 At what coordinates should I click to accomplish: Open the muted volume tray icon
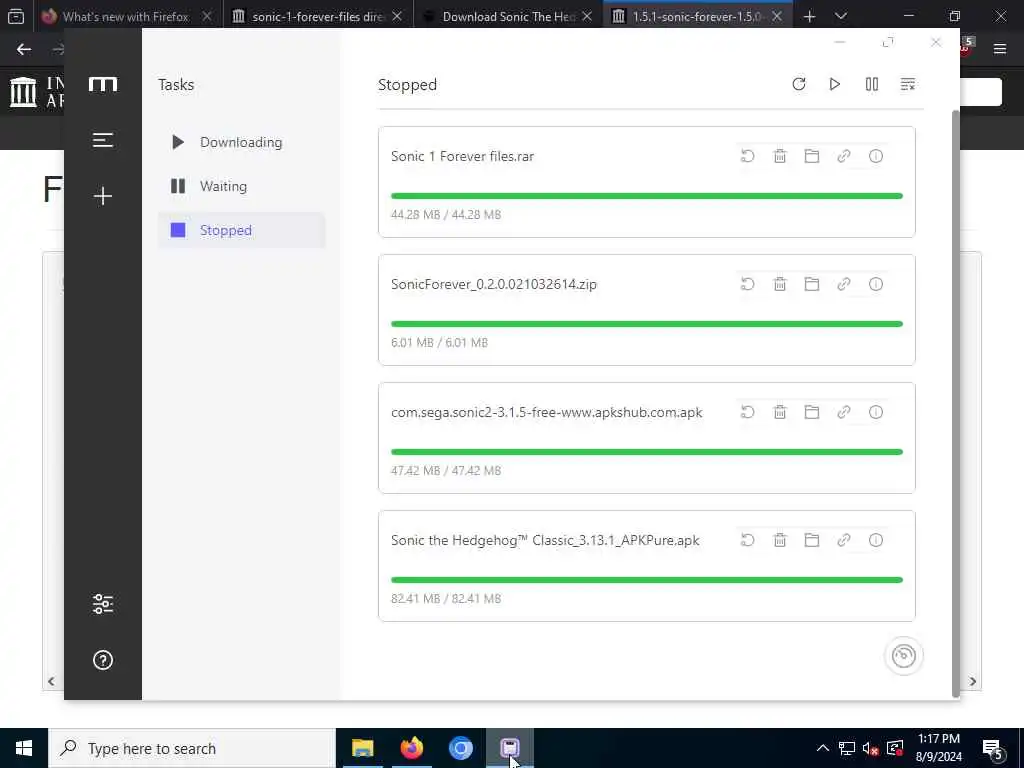click(870, 748)
